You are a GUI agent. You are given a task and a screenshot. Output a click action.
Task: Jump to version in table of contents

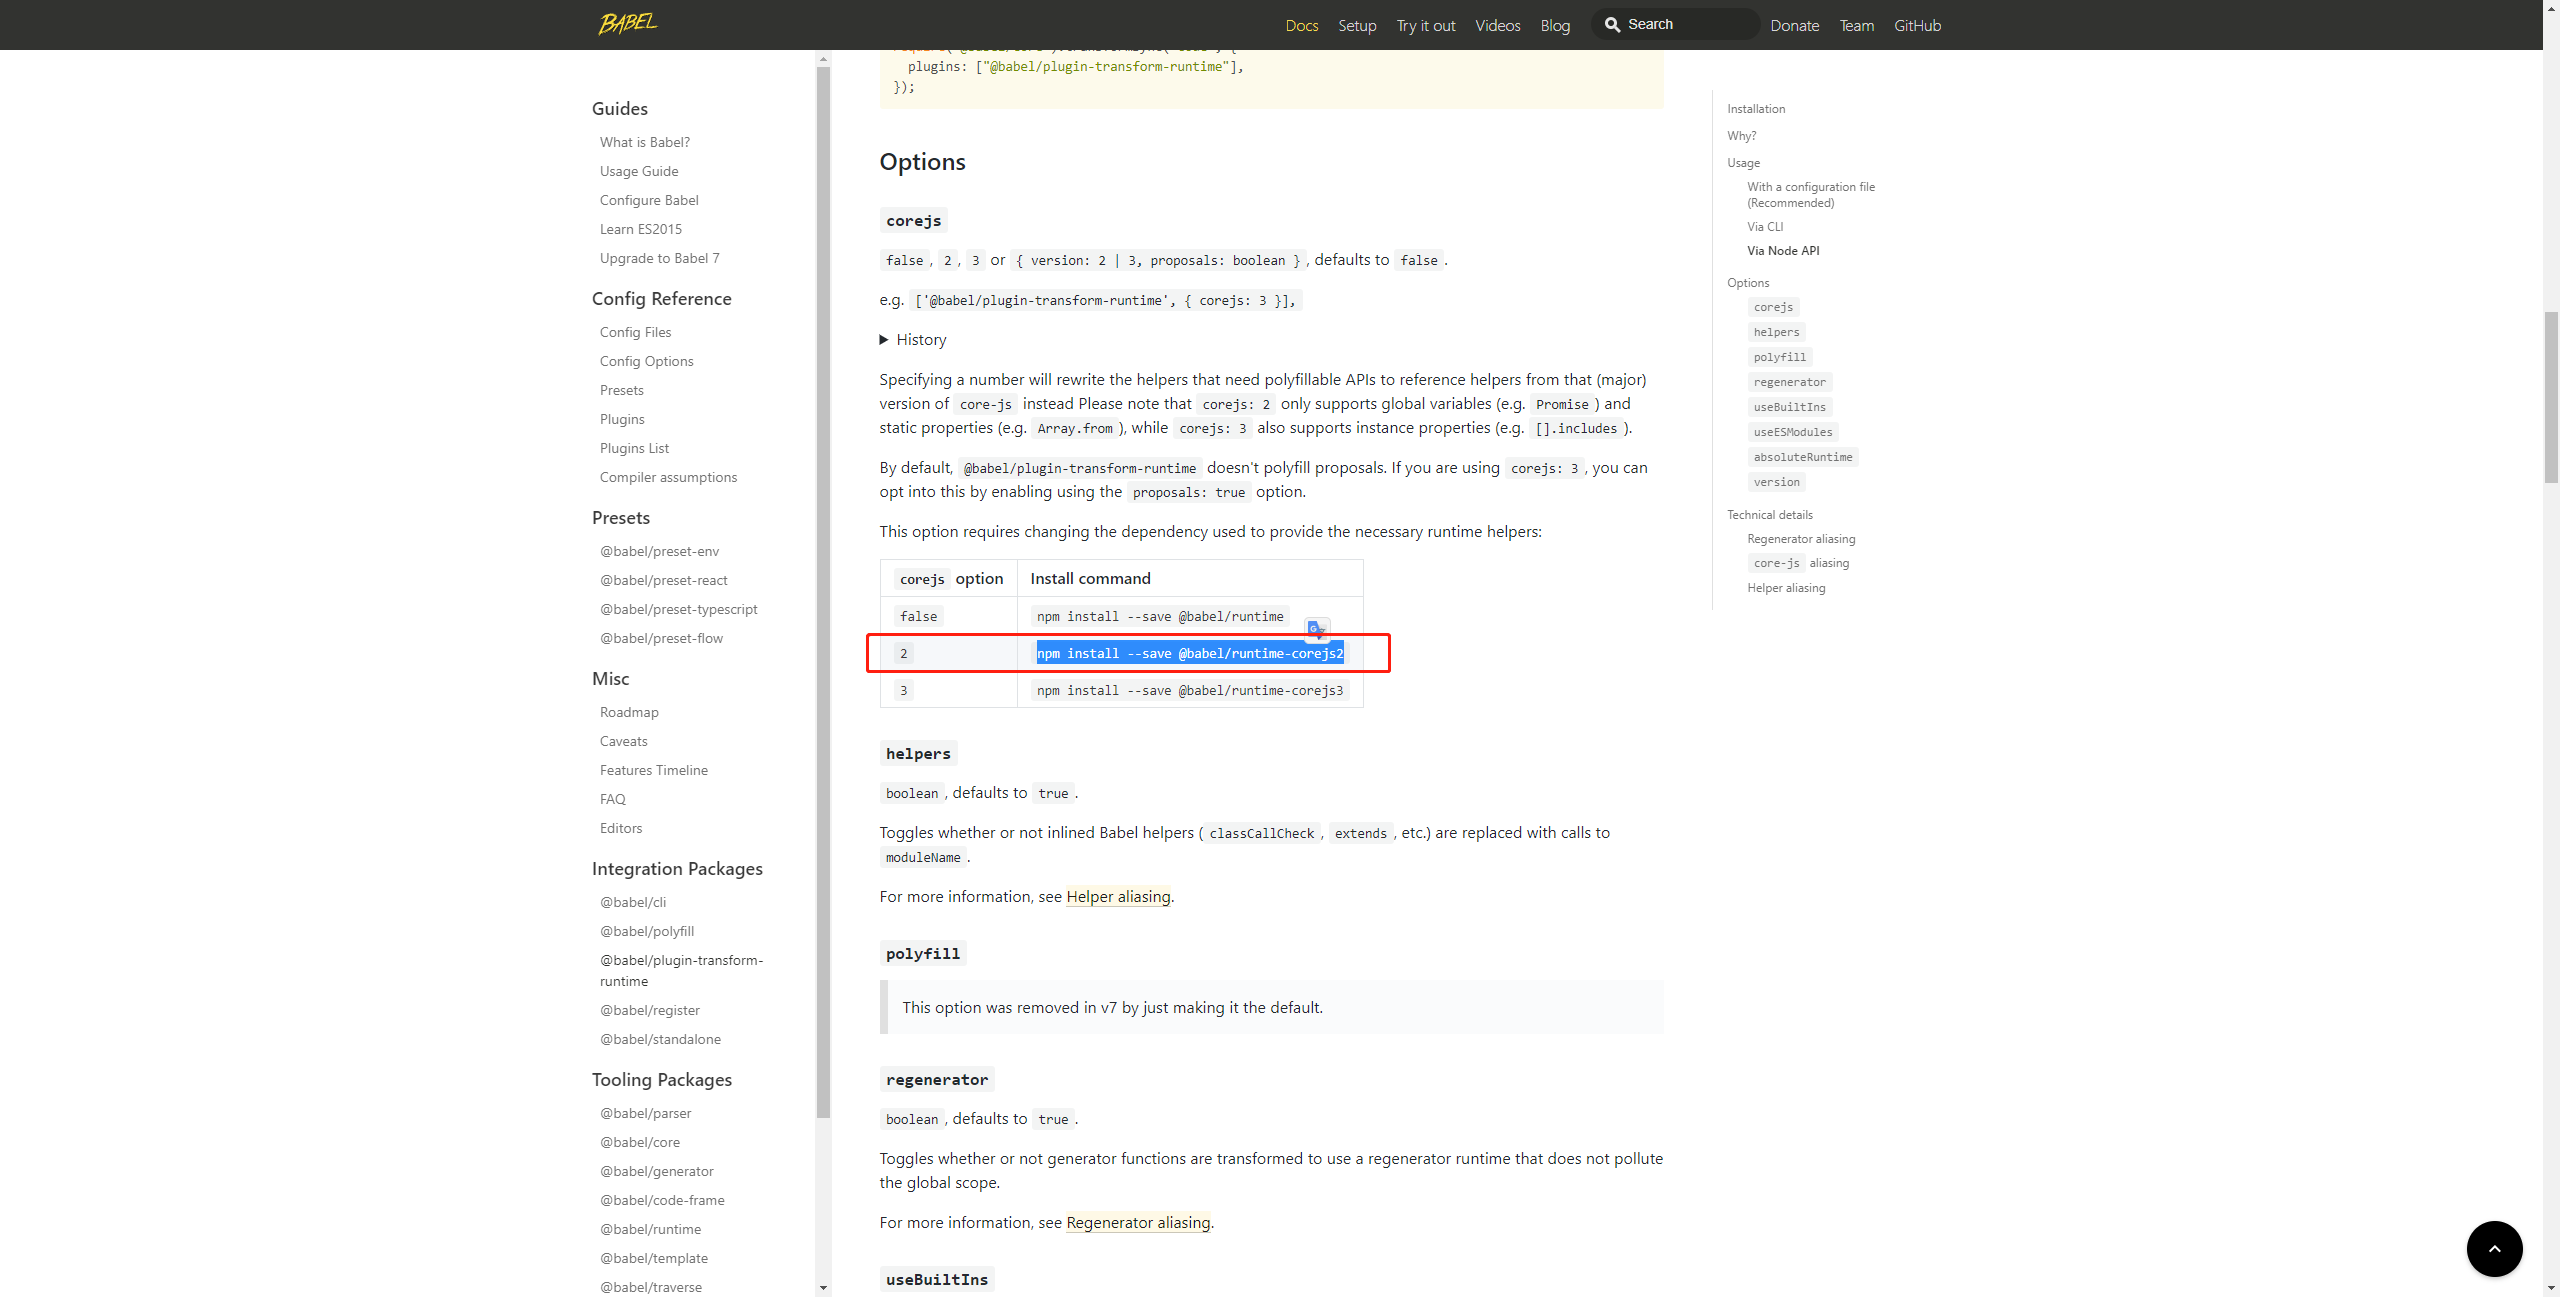point(1776,482)
